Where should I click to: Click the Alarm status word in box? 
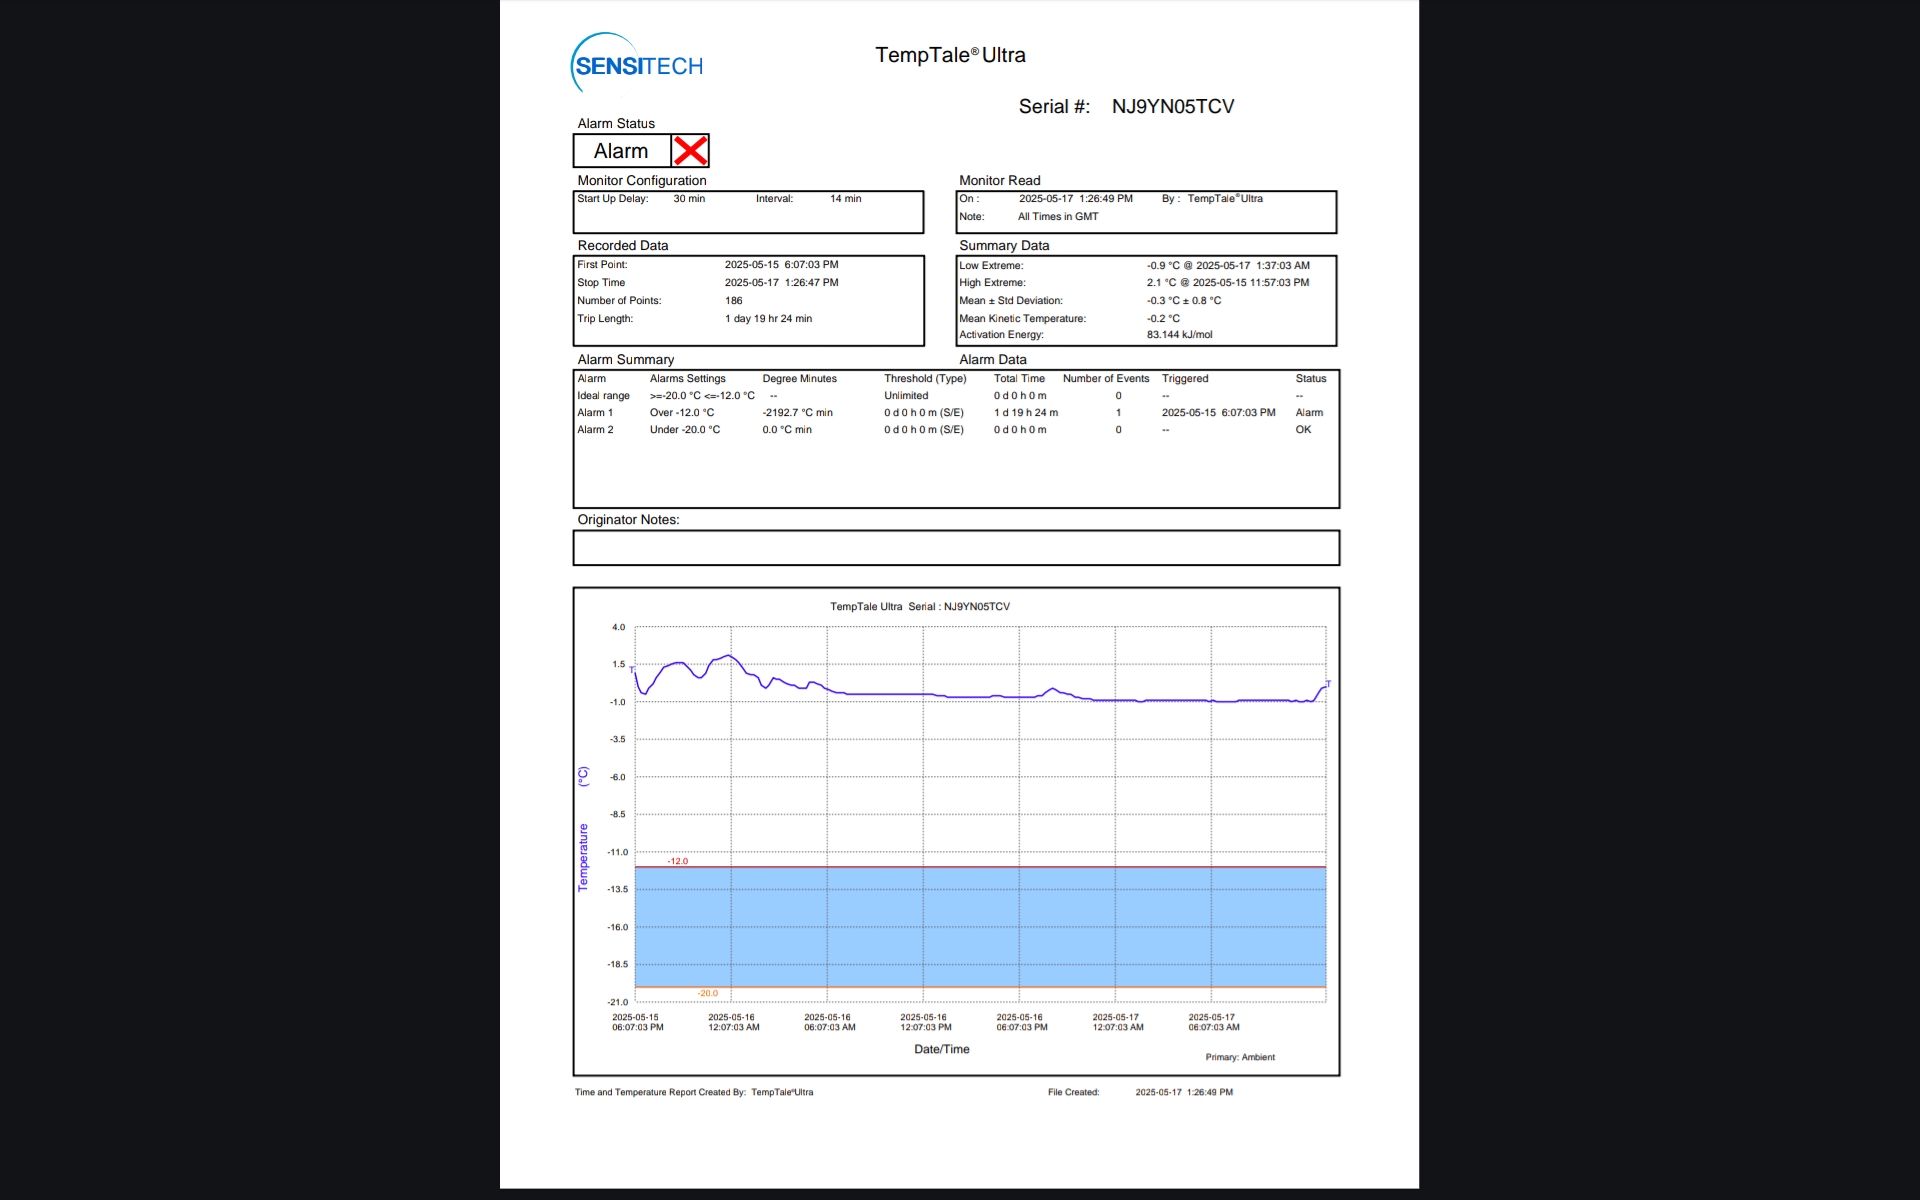621,151
